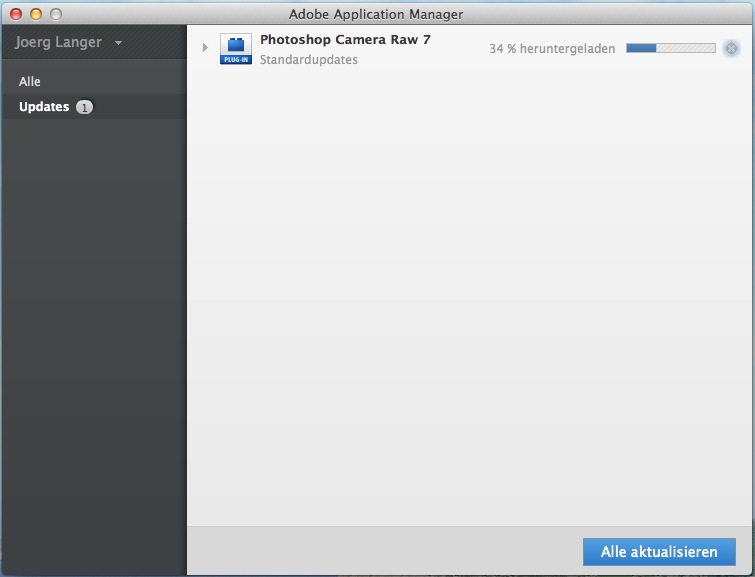Click the 34 % heruntergeladen status text
Image resolution: width=755 pixels, height=577 pixels.
point(552,49)
